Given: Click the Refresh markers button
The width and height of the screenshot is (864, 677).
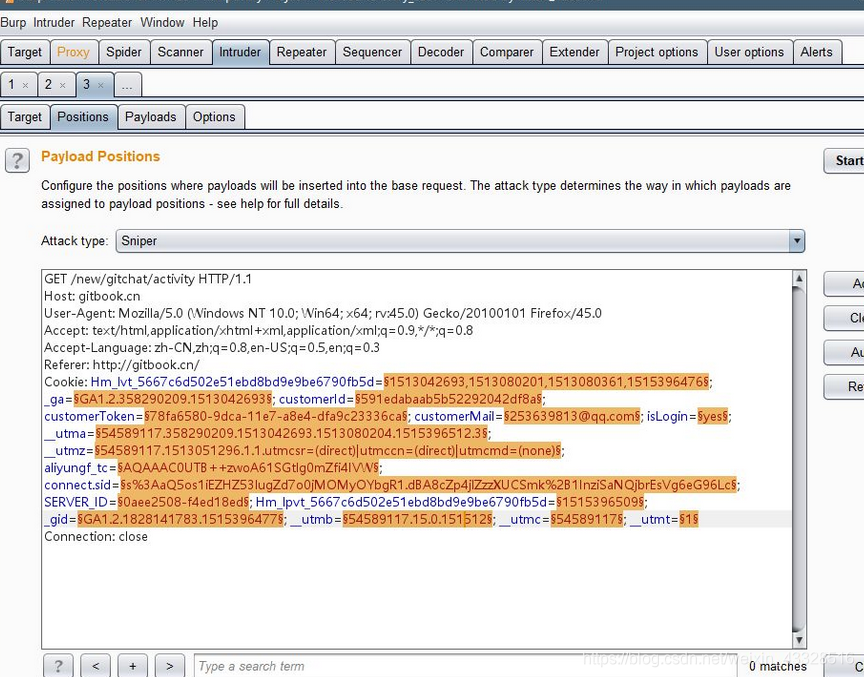Looking at the screenshot, I should pyautogui.click(x=844, y=387).
